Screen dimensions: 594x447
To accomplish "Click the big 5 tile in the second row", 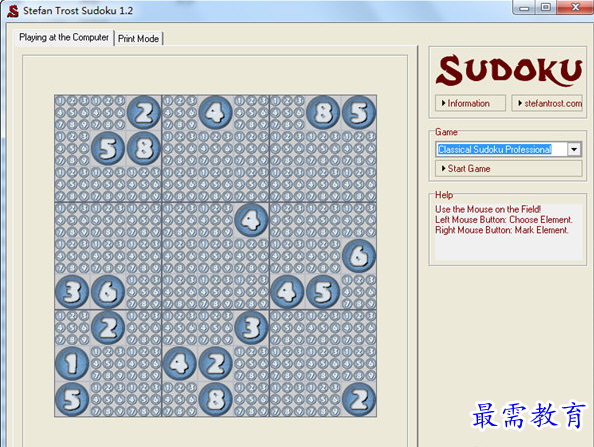I will click(x=108, y=148).
